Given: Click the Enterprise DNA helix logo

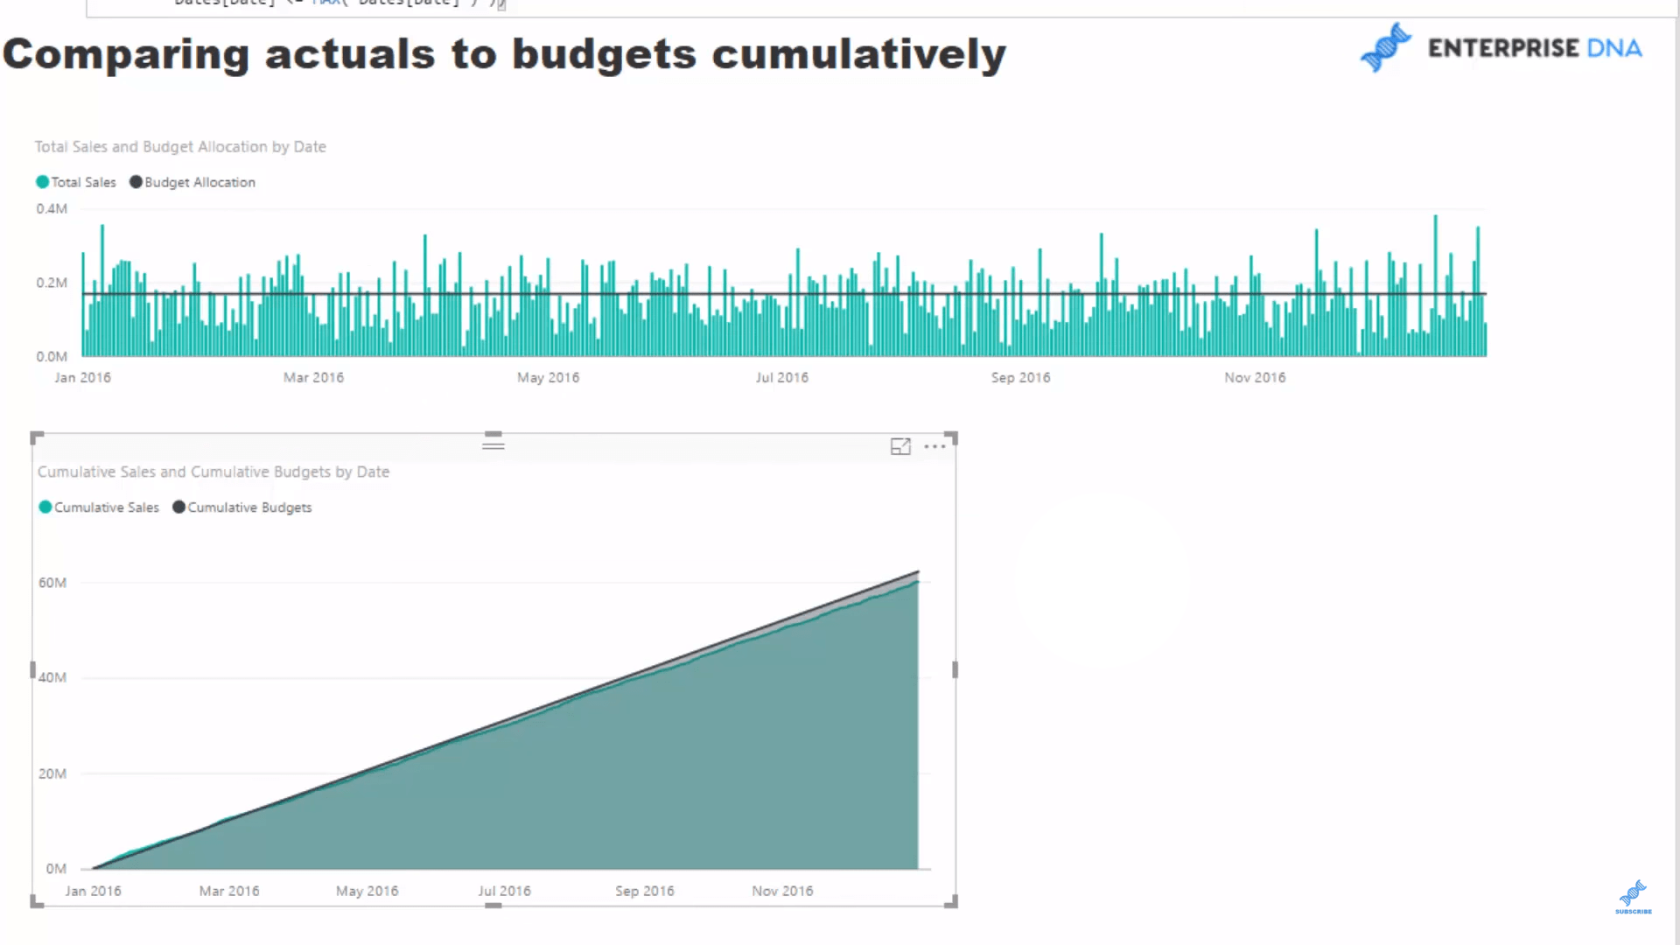Looking at the screenshot, I should point(1386,47).
